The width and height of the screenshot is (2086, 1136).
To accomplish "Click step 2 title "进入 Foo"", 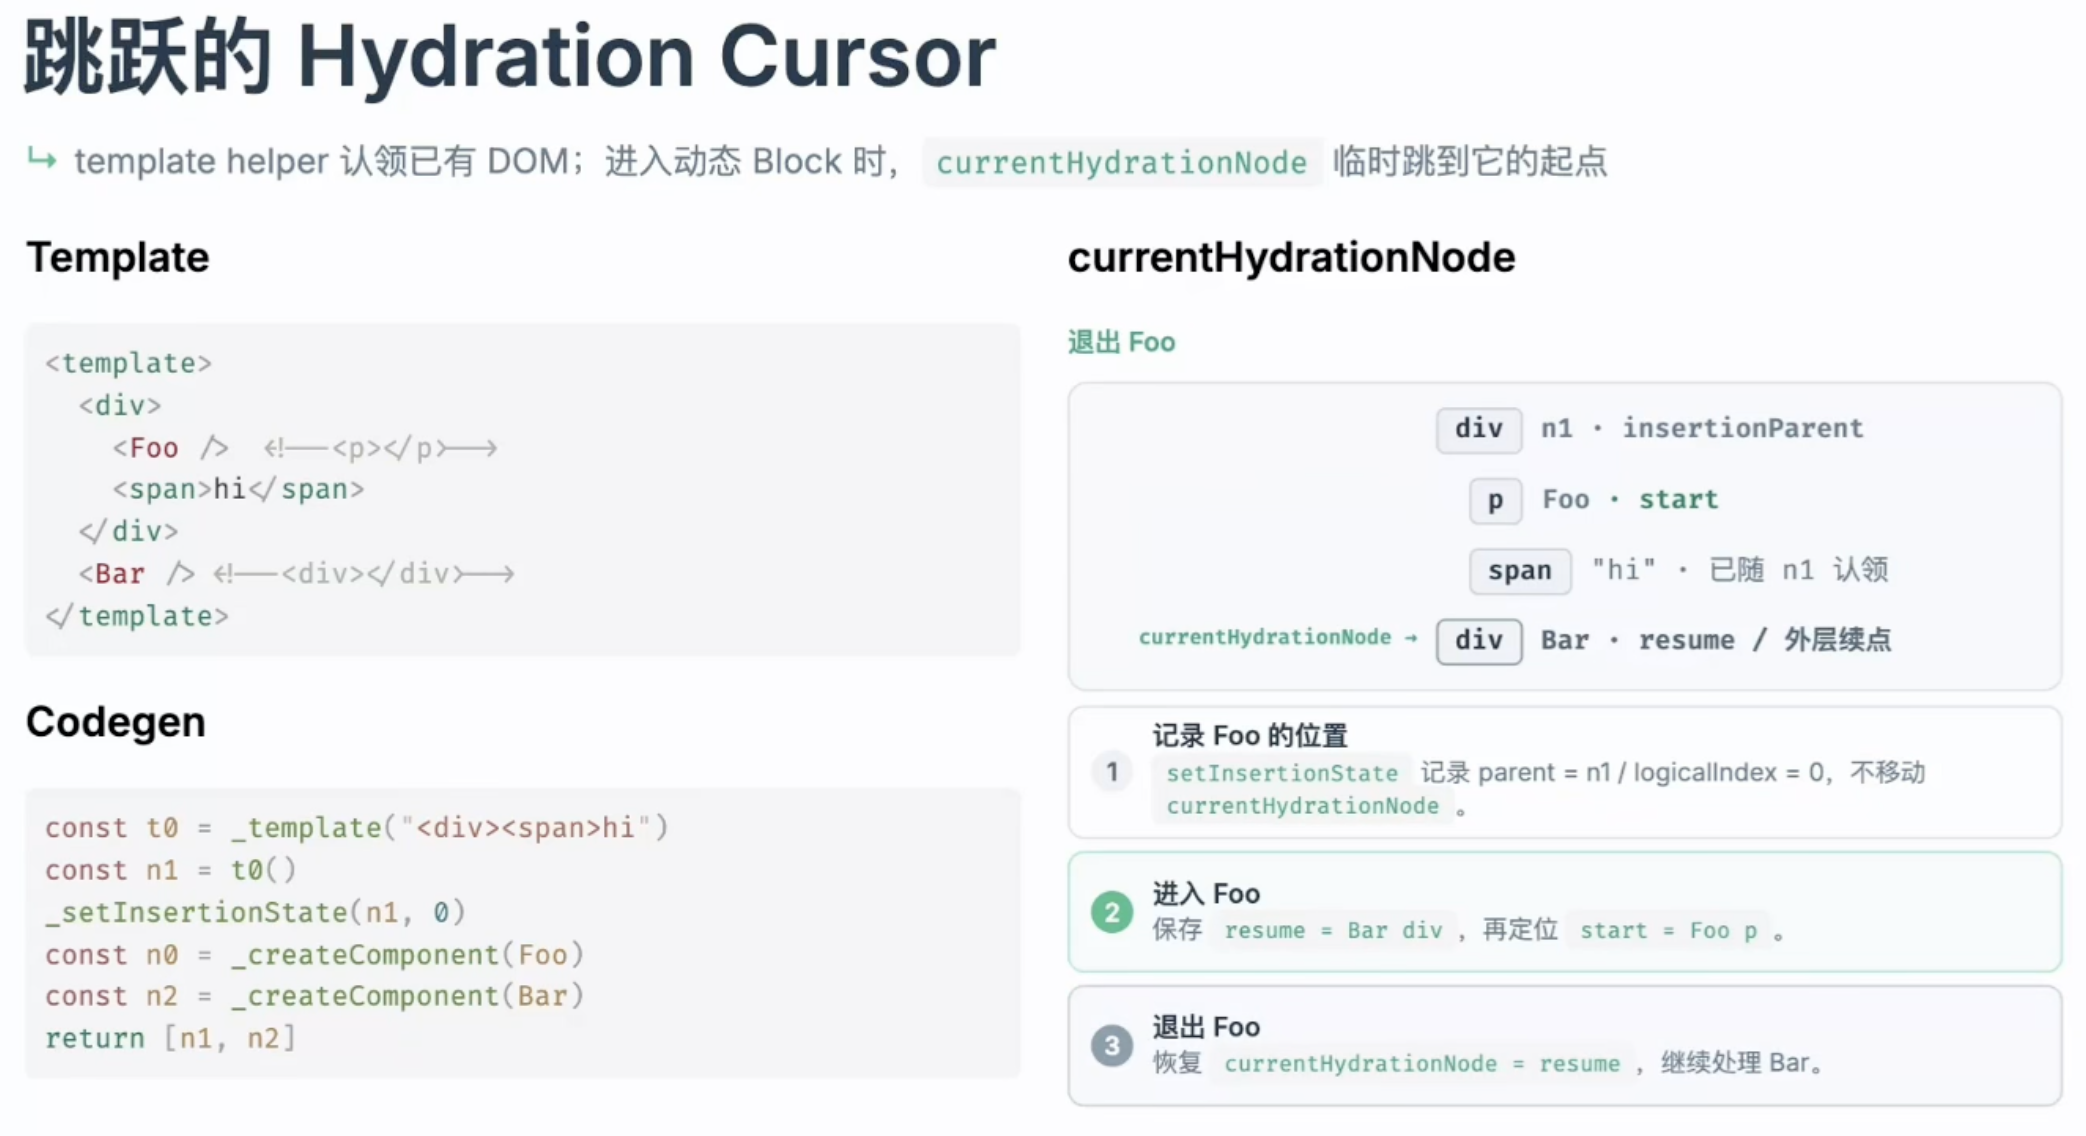I will 1206,894.
